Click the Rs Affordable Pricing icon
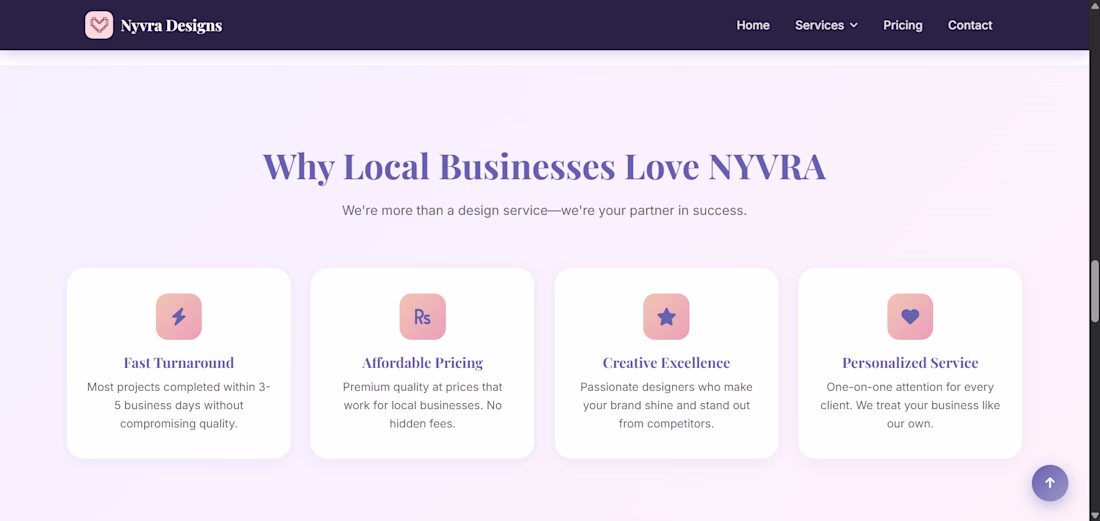Image resolution: width=1100 pixels, height=521 pixels. (x=422, y=316)
